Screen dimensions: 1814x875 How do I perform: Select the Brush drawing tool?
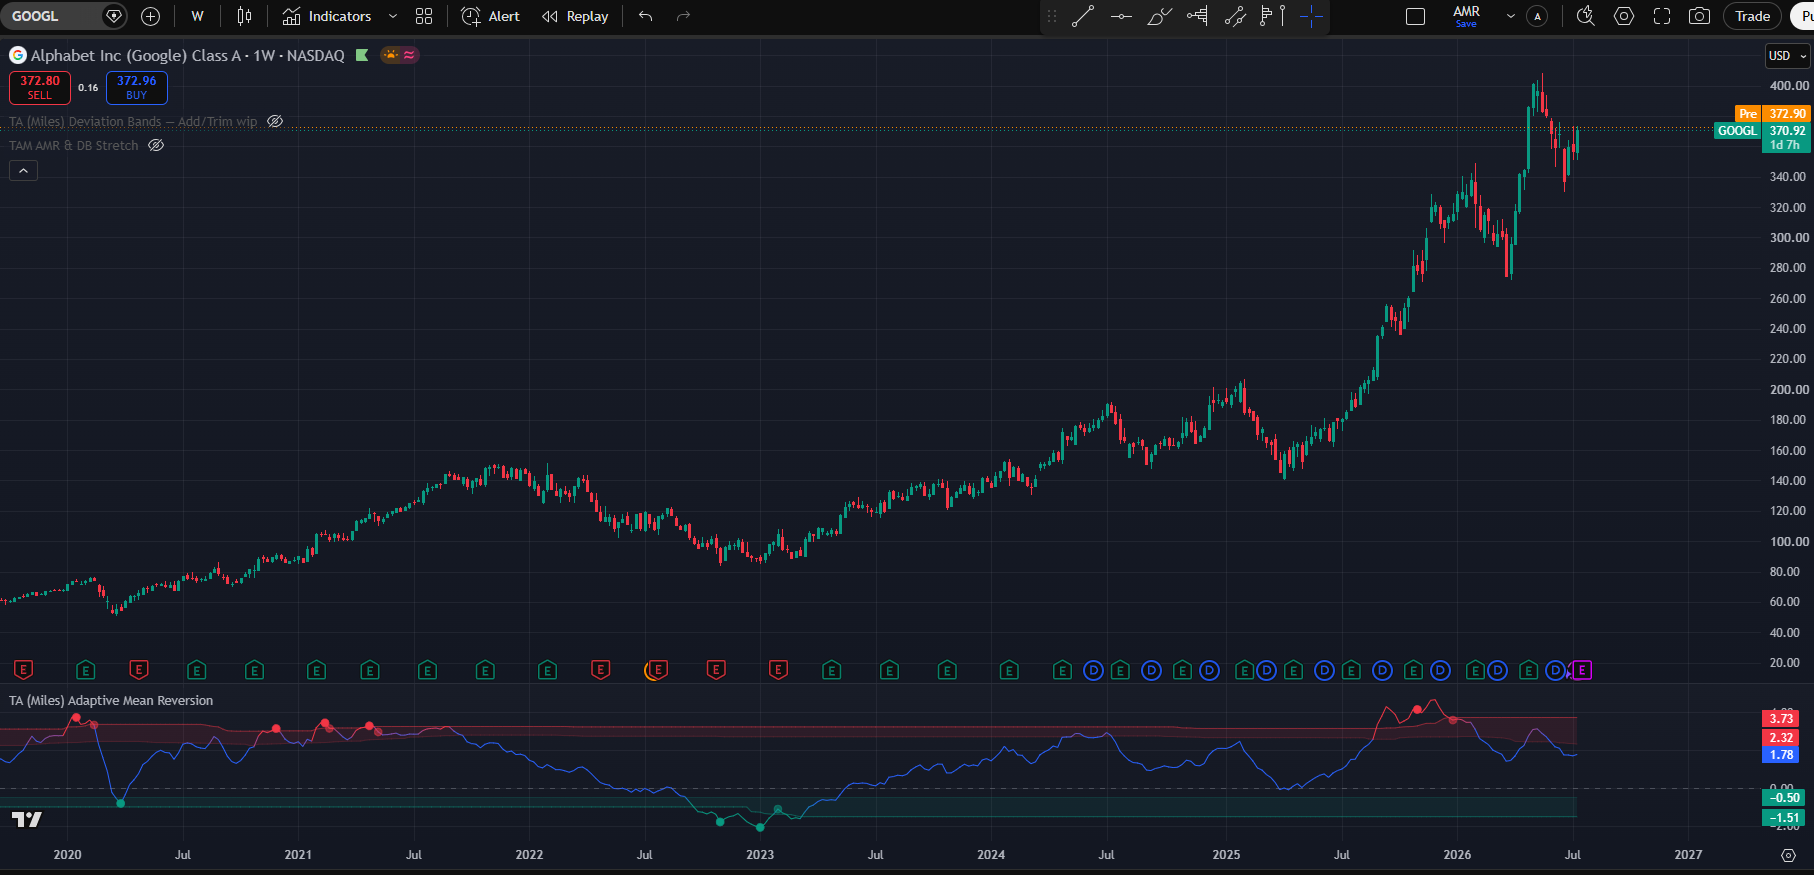pyautogui.click(x=1159, y=16)
